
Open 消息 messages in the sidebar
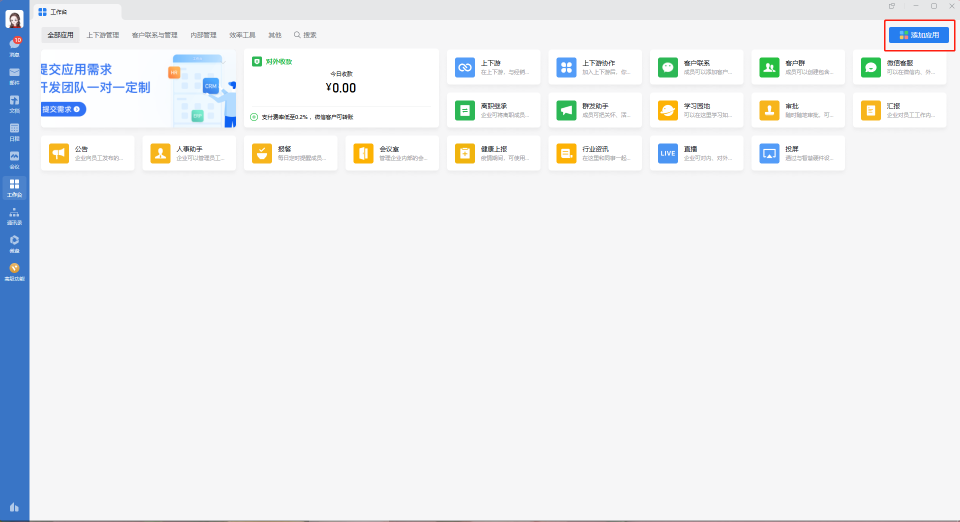click(14, 46)
